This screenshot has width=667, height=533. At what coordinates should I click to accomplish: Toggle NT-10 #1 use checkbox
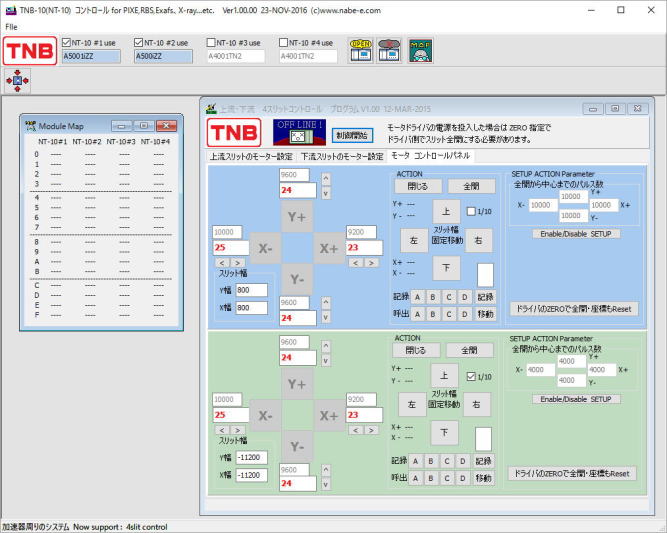tap(66, 43)
